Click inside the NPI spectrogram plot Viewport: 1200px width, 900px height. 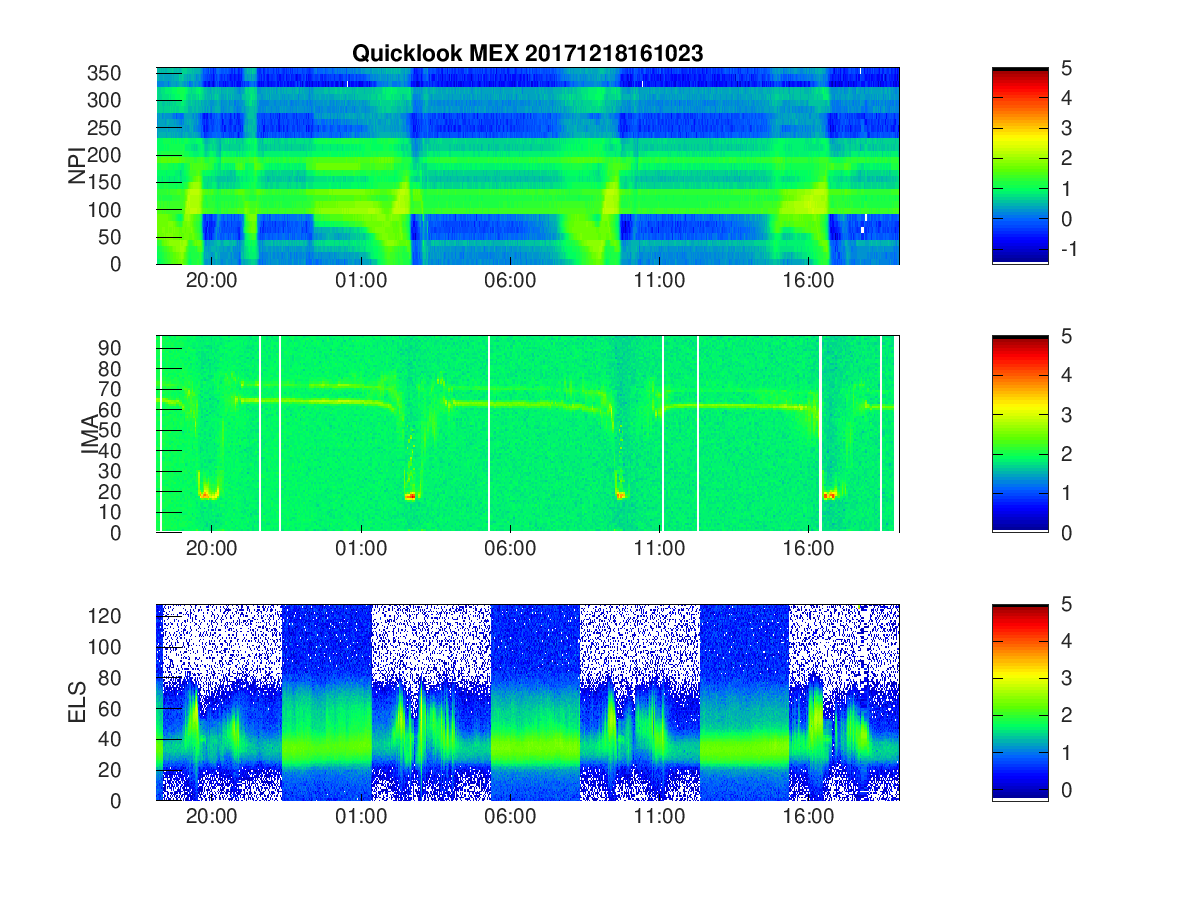click(528, 166)
